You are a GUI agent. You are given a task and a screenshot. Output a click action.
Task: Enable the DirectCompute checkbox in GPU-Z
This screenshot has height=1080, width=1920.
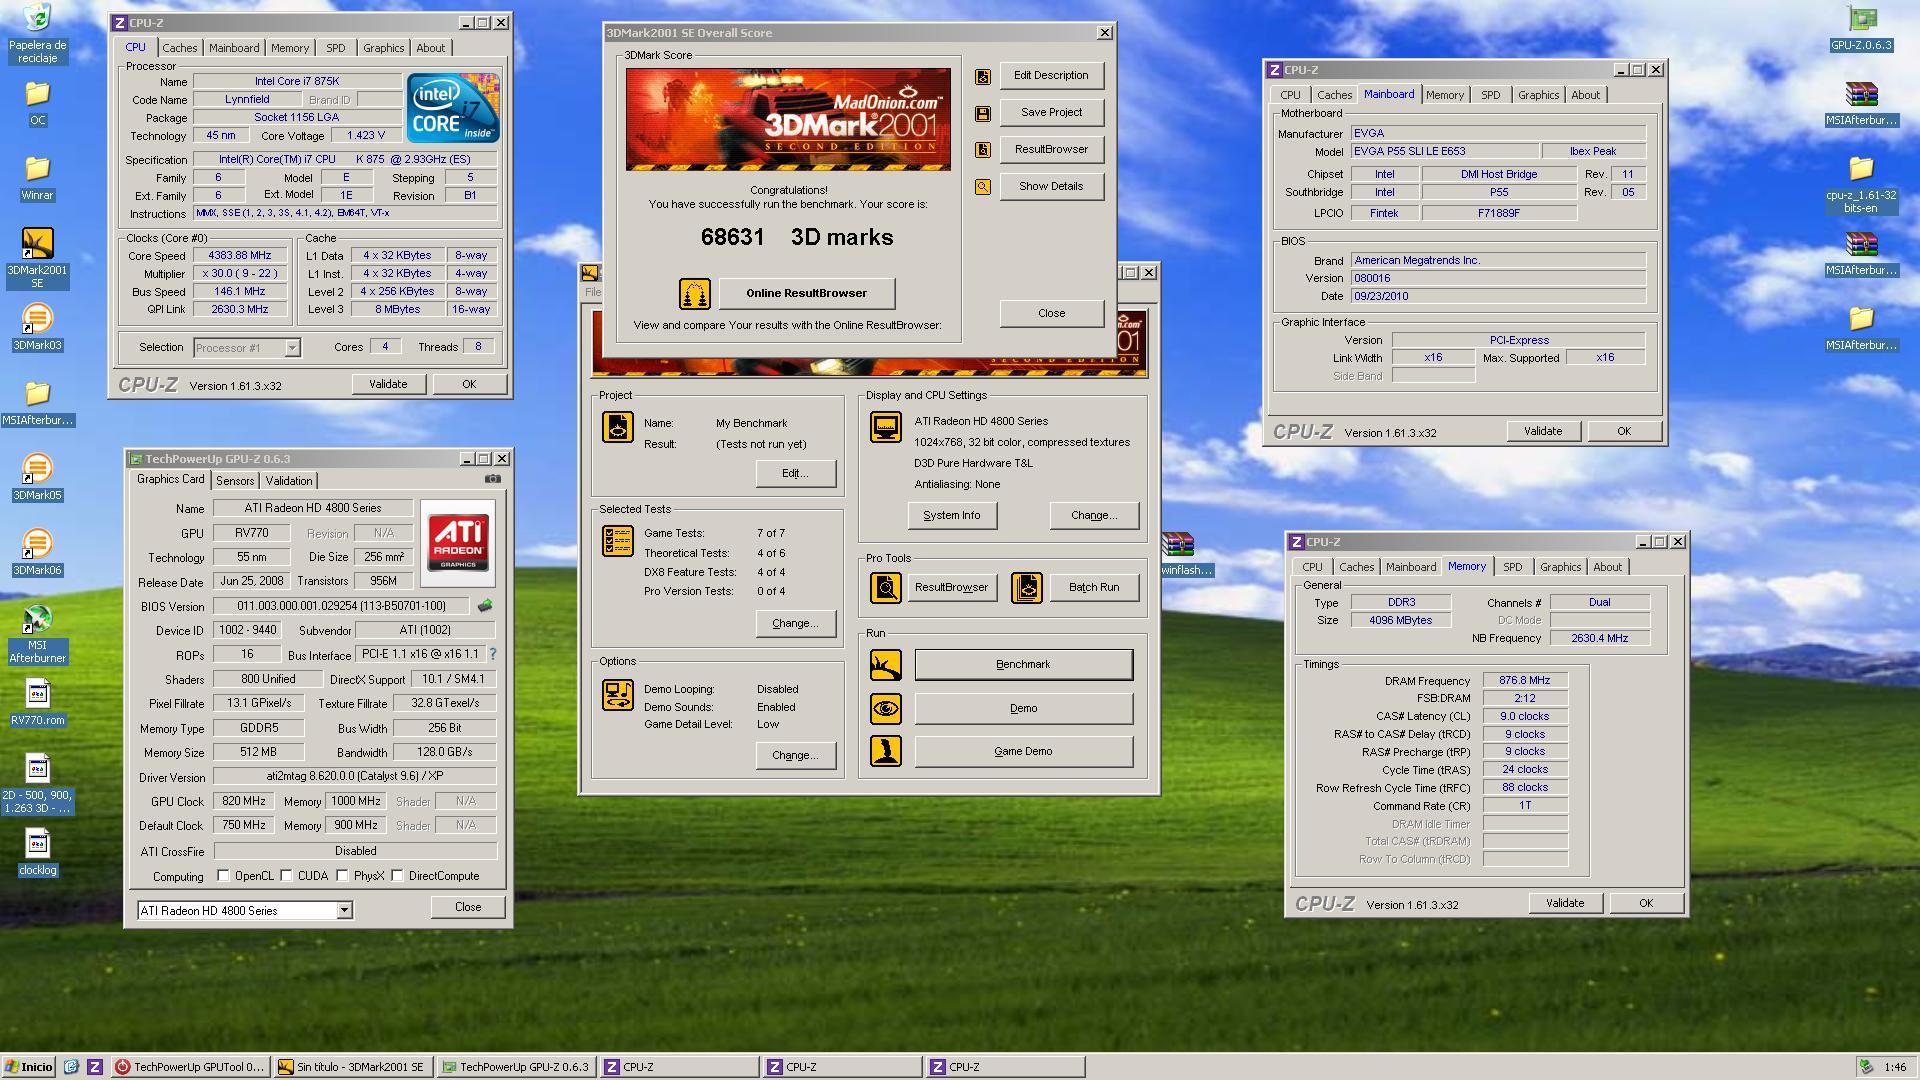pos(398,876)
